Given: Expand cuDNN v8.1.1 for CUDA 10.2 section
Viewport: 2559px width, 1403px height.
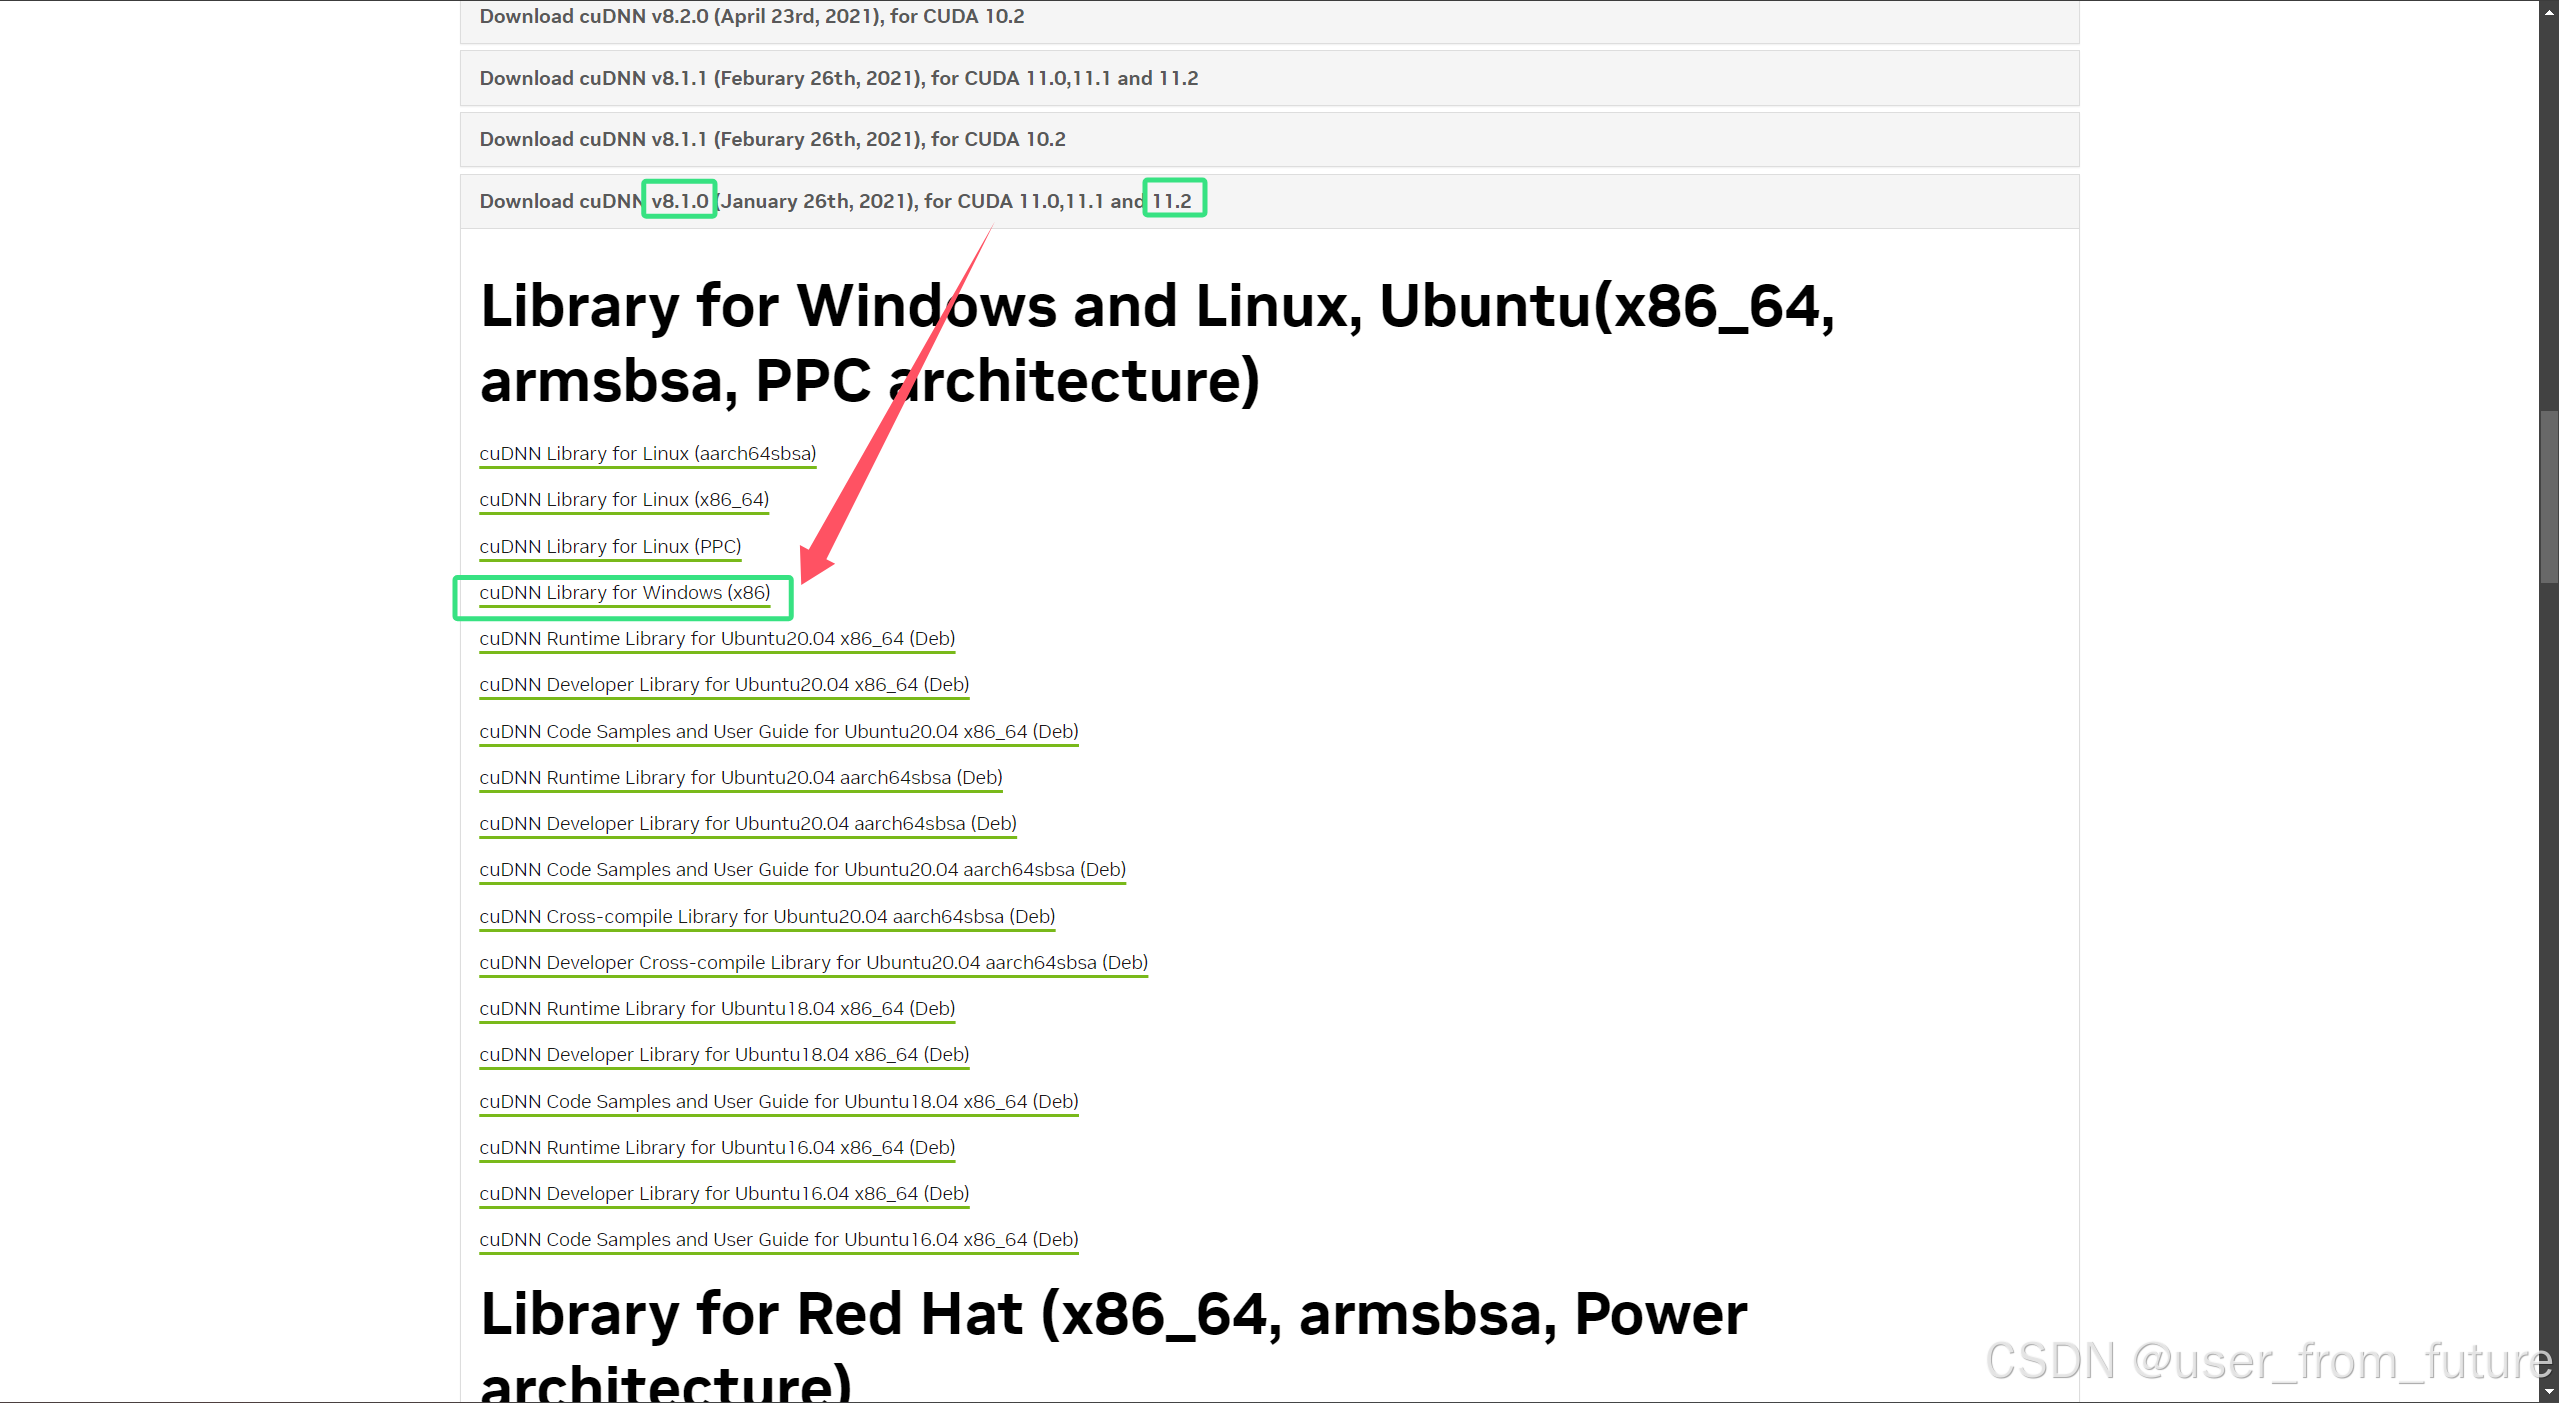Looking at the screenshot, I should pyautogui.click(x=1269, y=139).
